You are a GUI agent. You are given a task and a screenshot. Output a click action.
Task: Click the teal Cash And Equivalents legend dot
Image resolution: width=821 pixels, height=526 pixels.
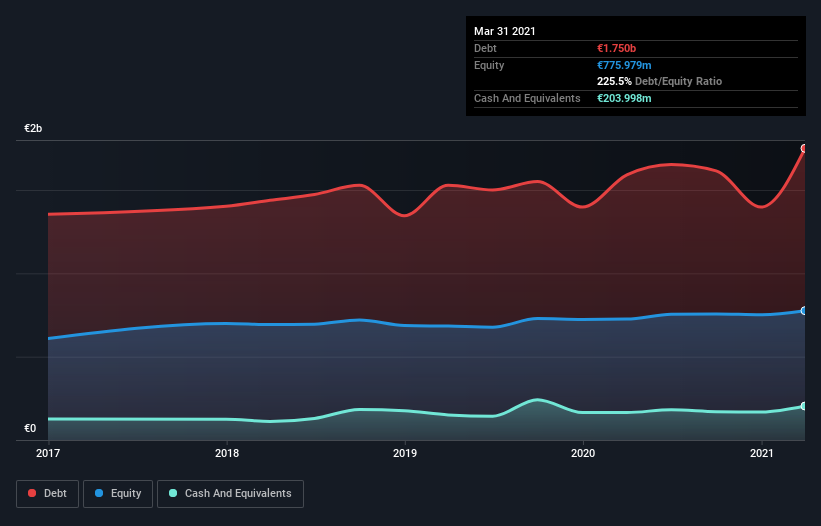[x=173, y=493]
